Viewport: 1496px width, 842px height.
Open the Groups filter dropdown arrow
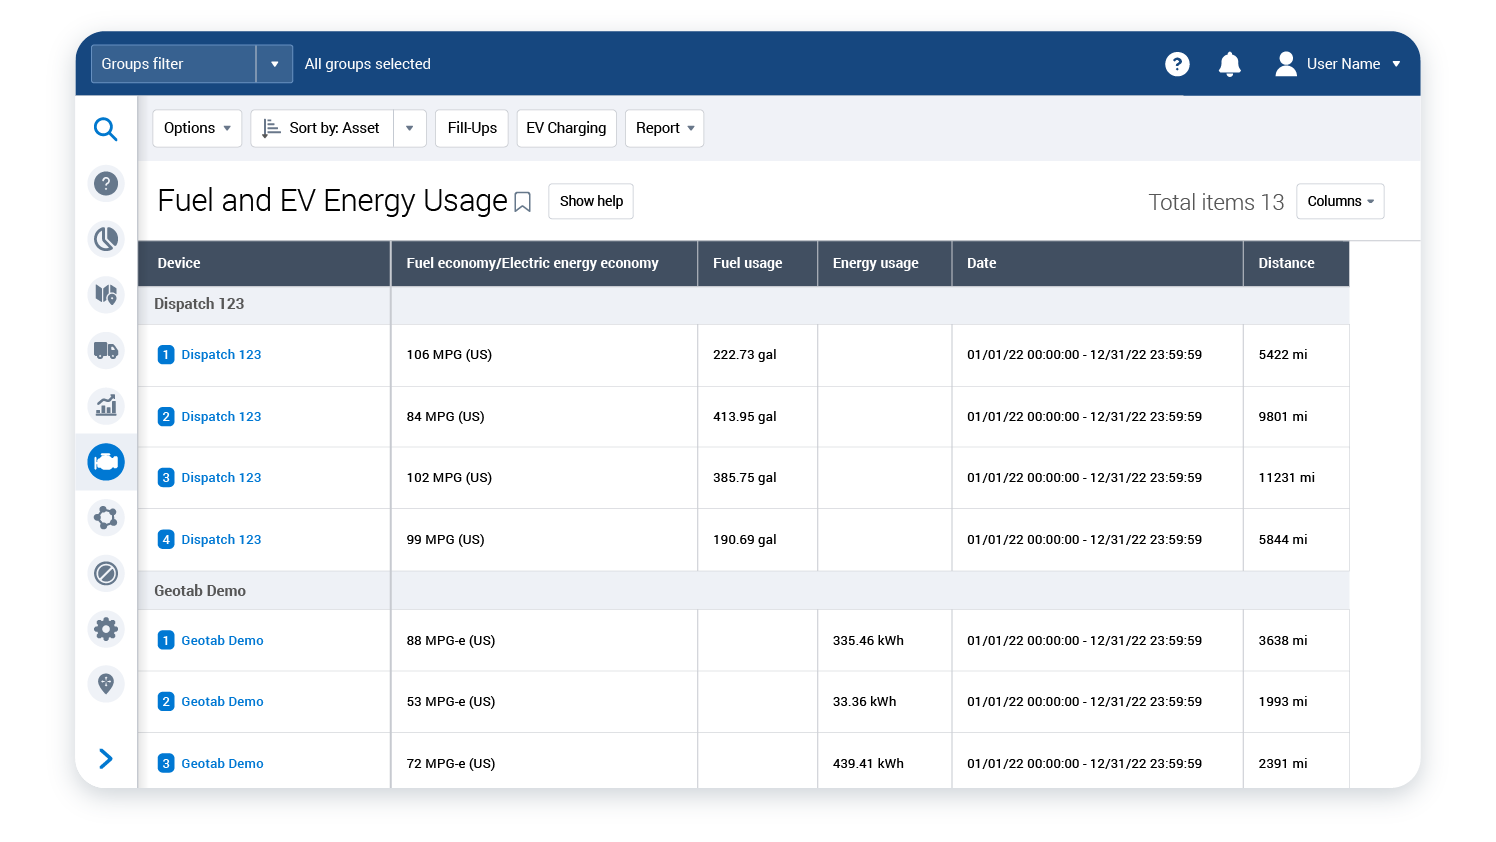[x=274, y=64]
